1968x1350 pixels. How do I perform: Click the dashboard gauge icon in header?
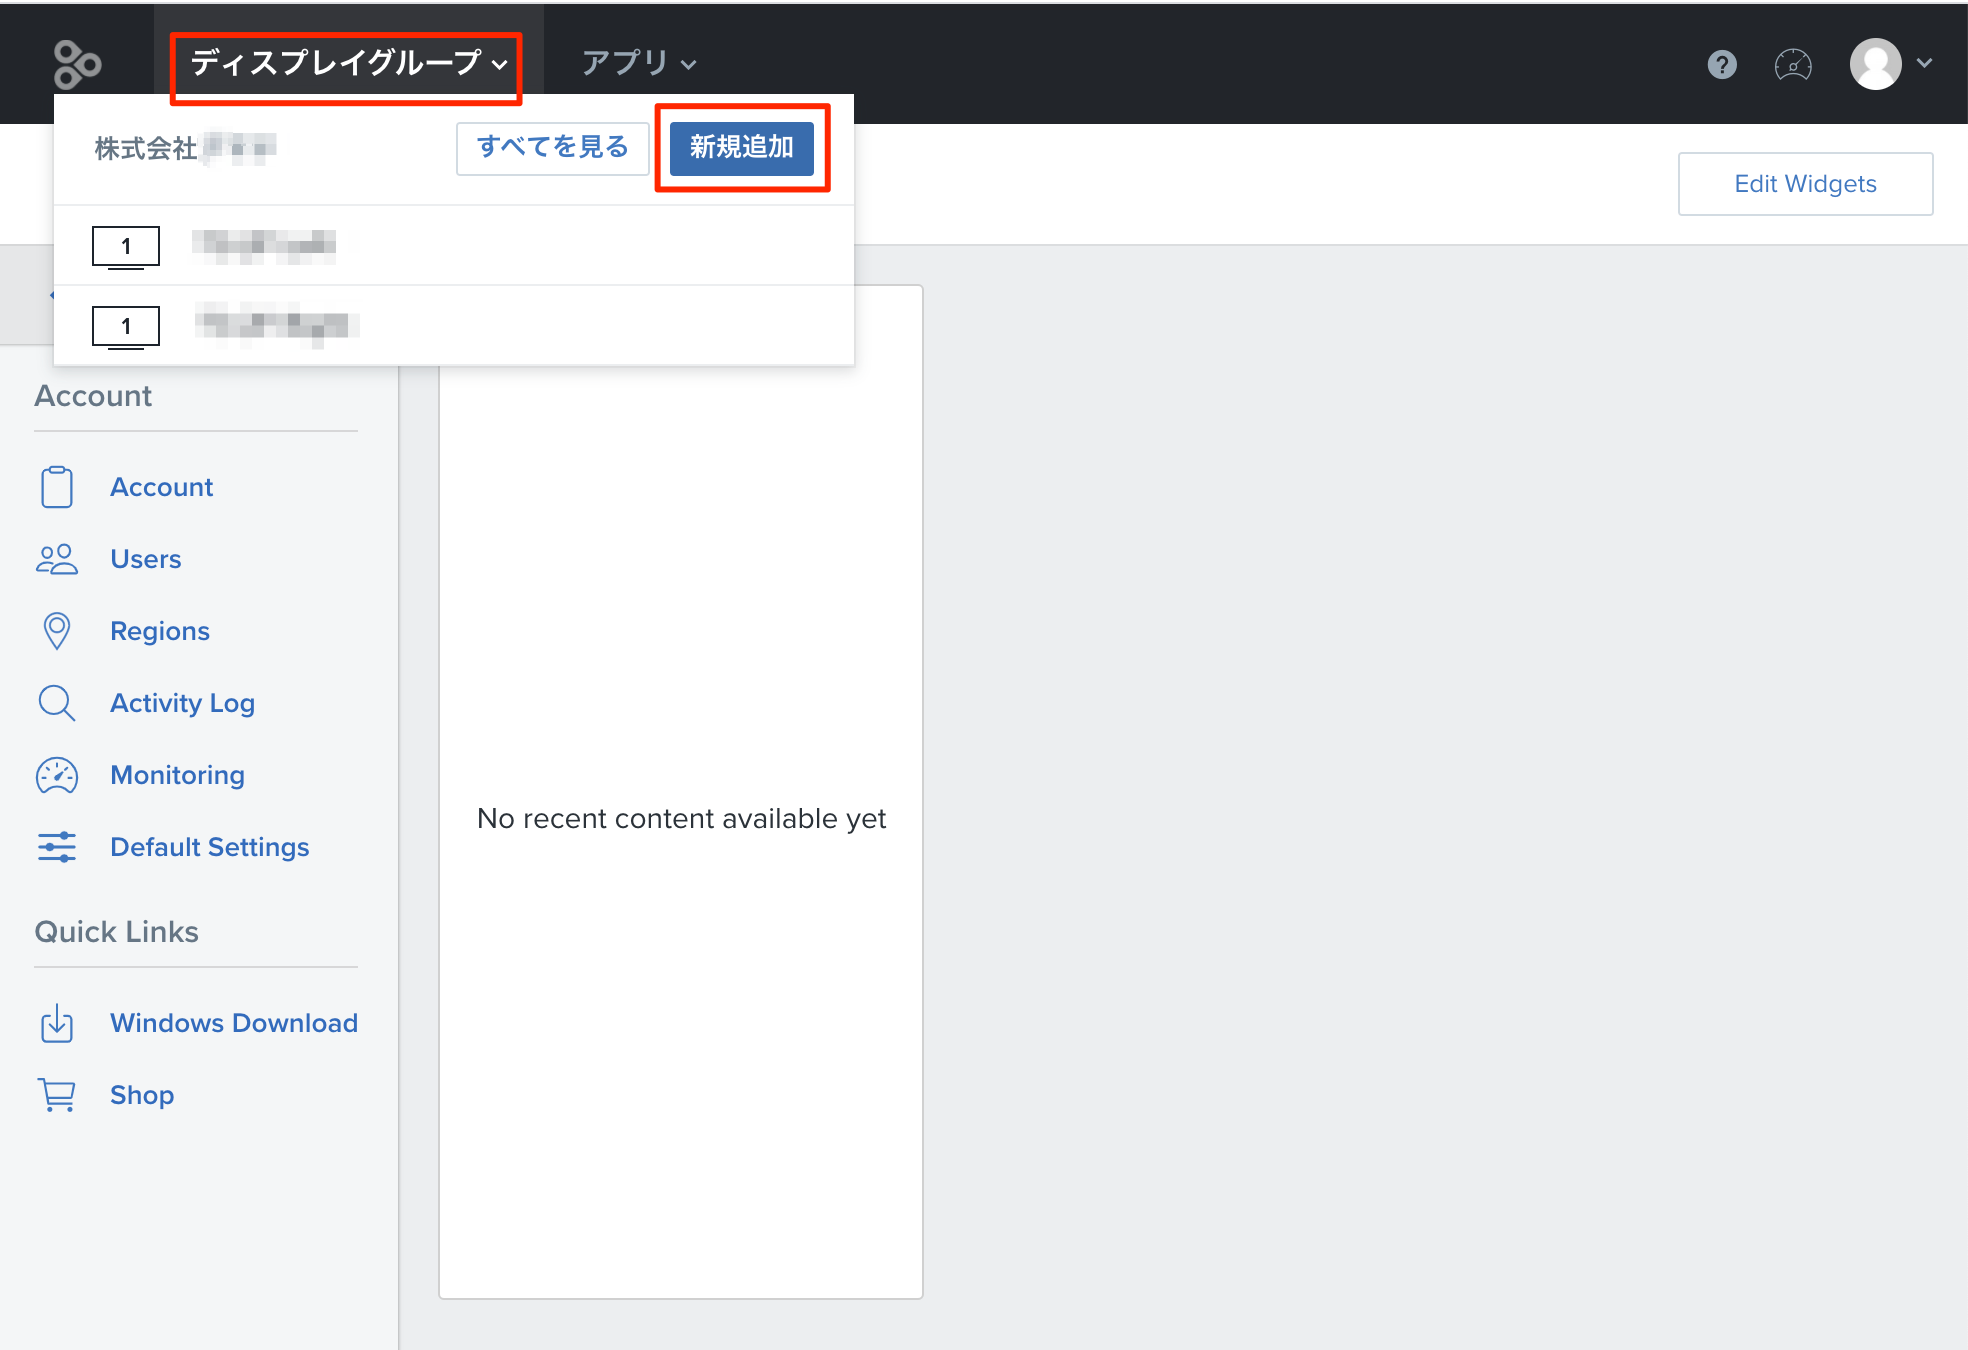click(1793, 65)
